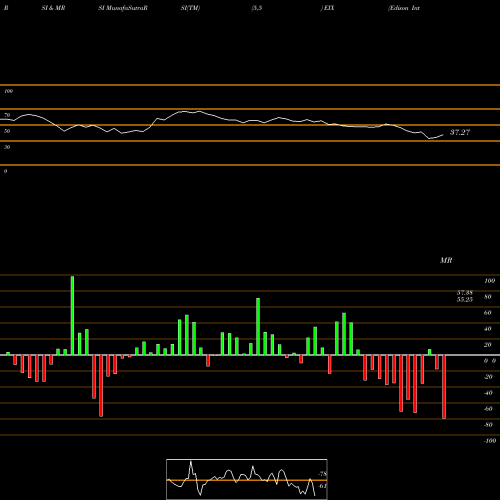Click the RSI axis label 70
The width and height of the screenshot is (500, 500).
tap(7, 115)
